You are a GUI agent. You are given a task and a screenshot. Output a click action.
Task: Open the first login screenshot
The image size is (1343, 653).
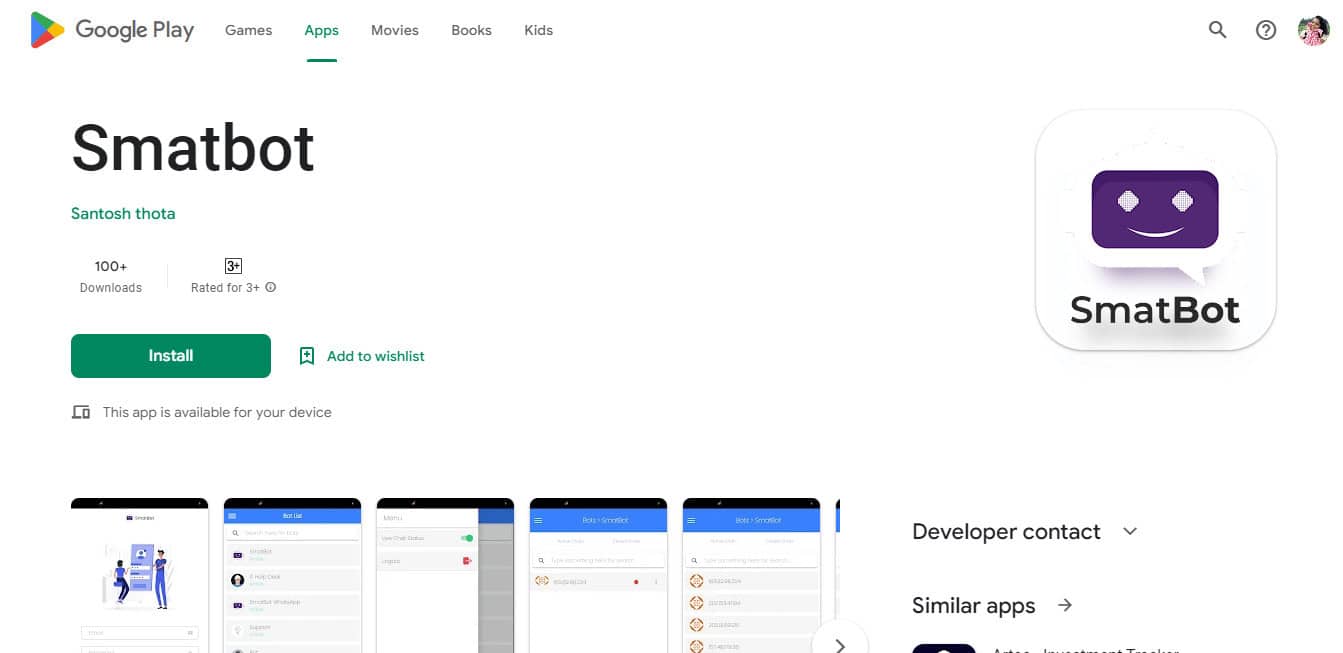click(x=140, y=575)
